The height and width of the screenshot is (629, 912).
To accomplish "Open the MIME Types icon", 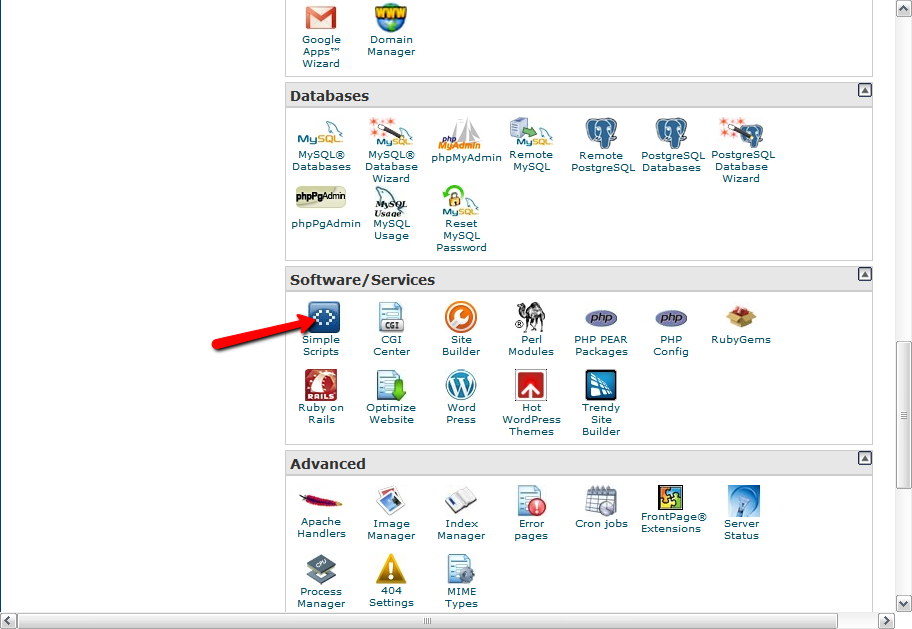I will [x=461, y=569].
